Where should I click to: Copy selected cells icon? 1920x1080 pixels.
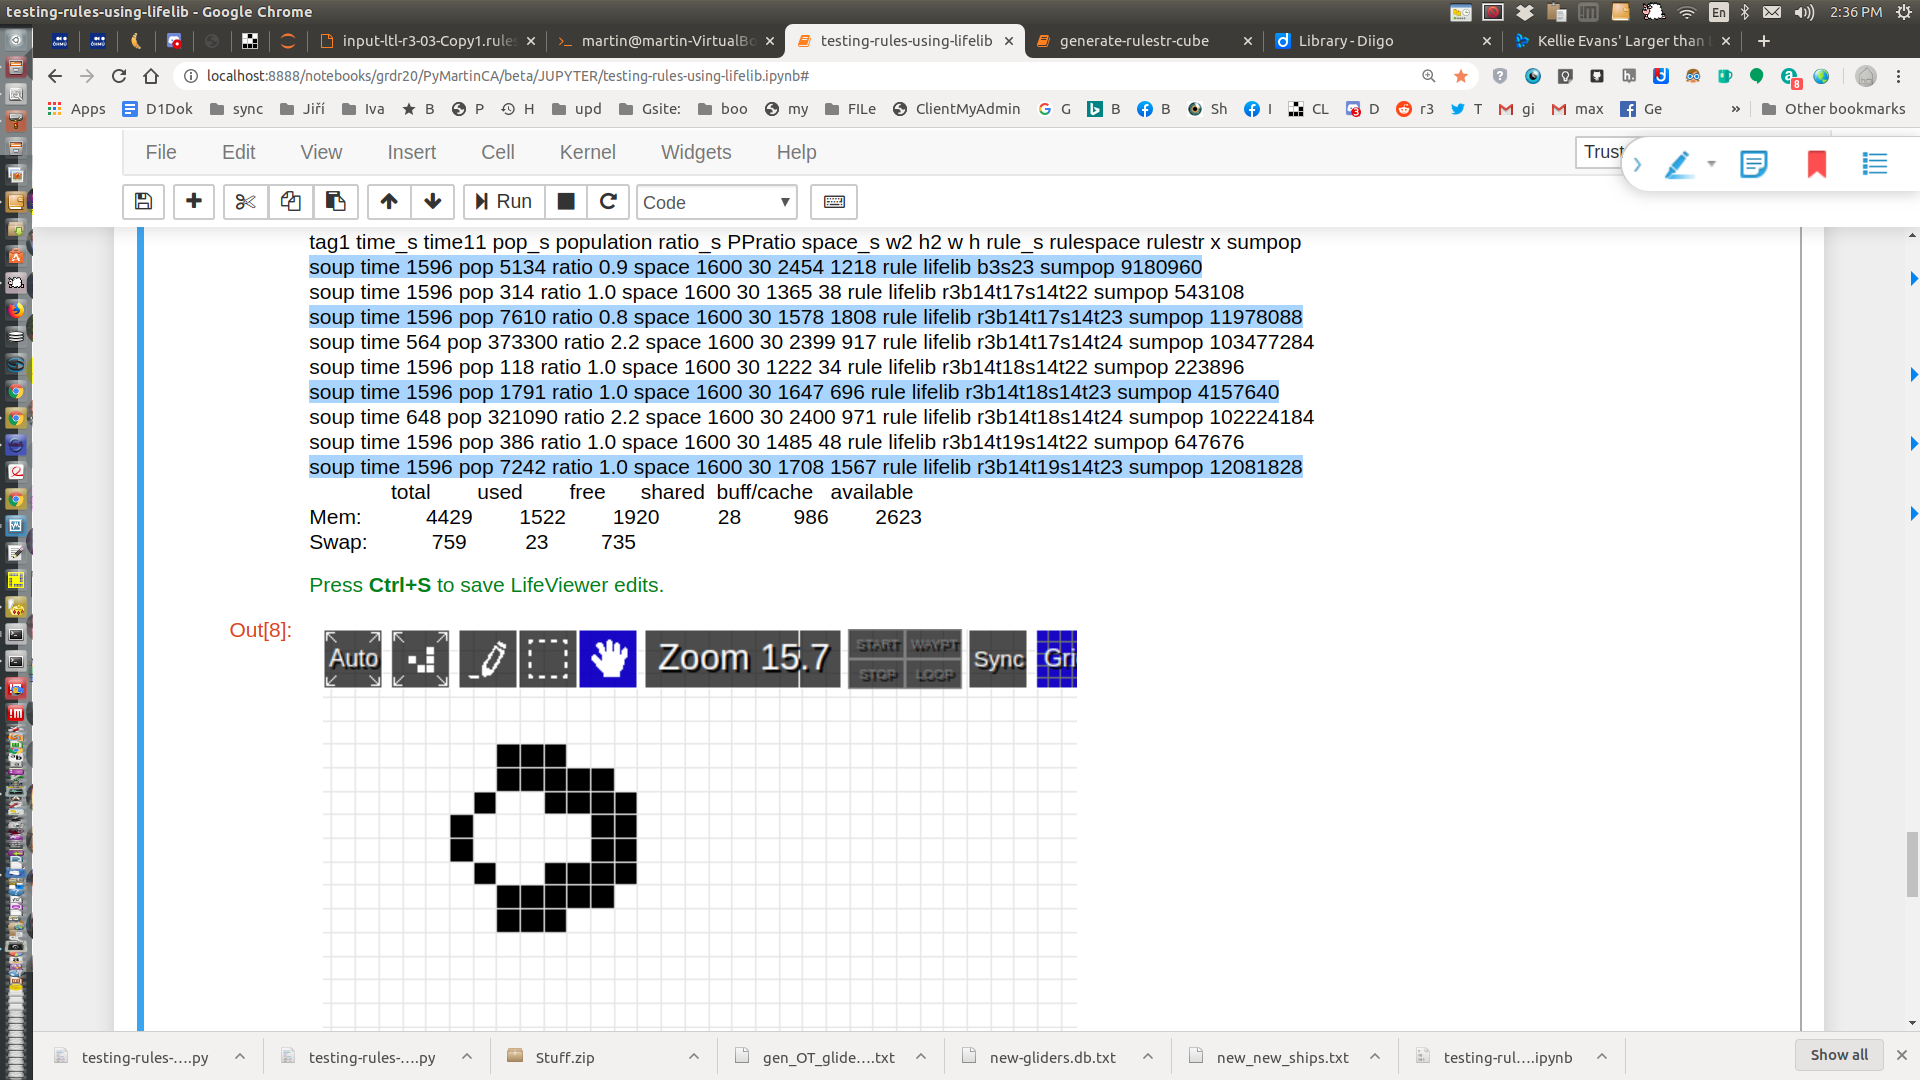291,202
